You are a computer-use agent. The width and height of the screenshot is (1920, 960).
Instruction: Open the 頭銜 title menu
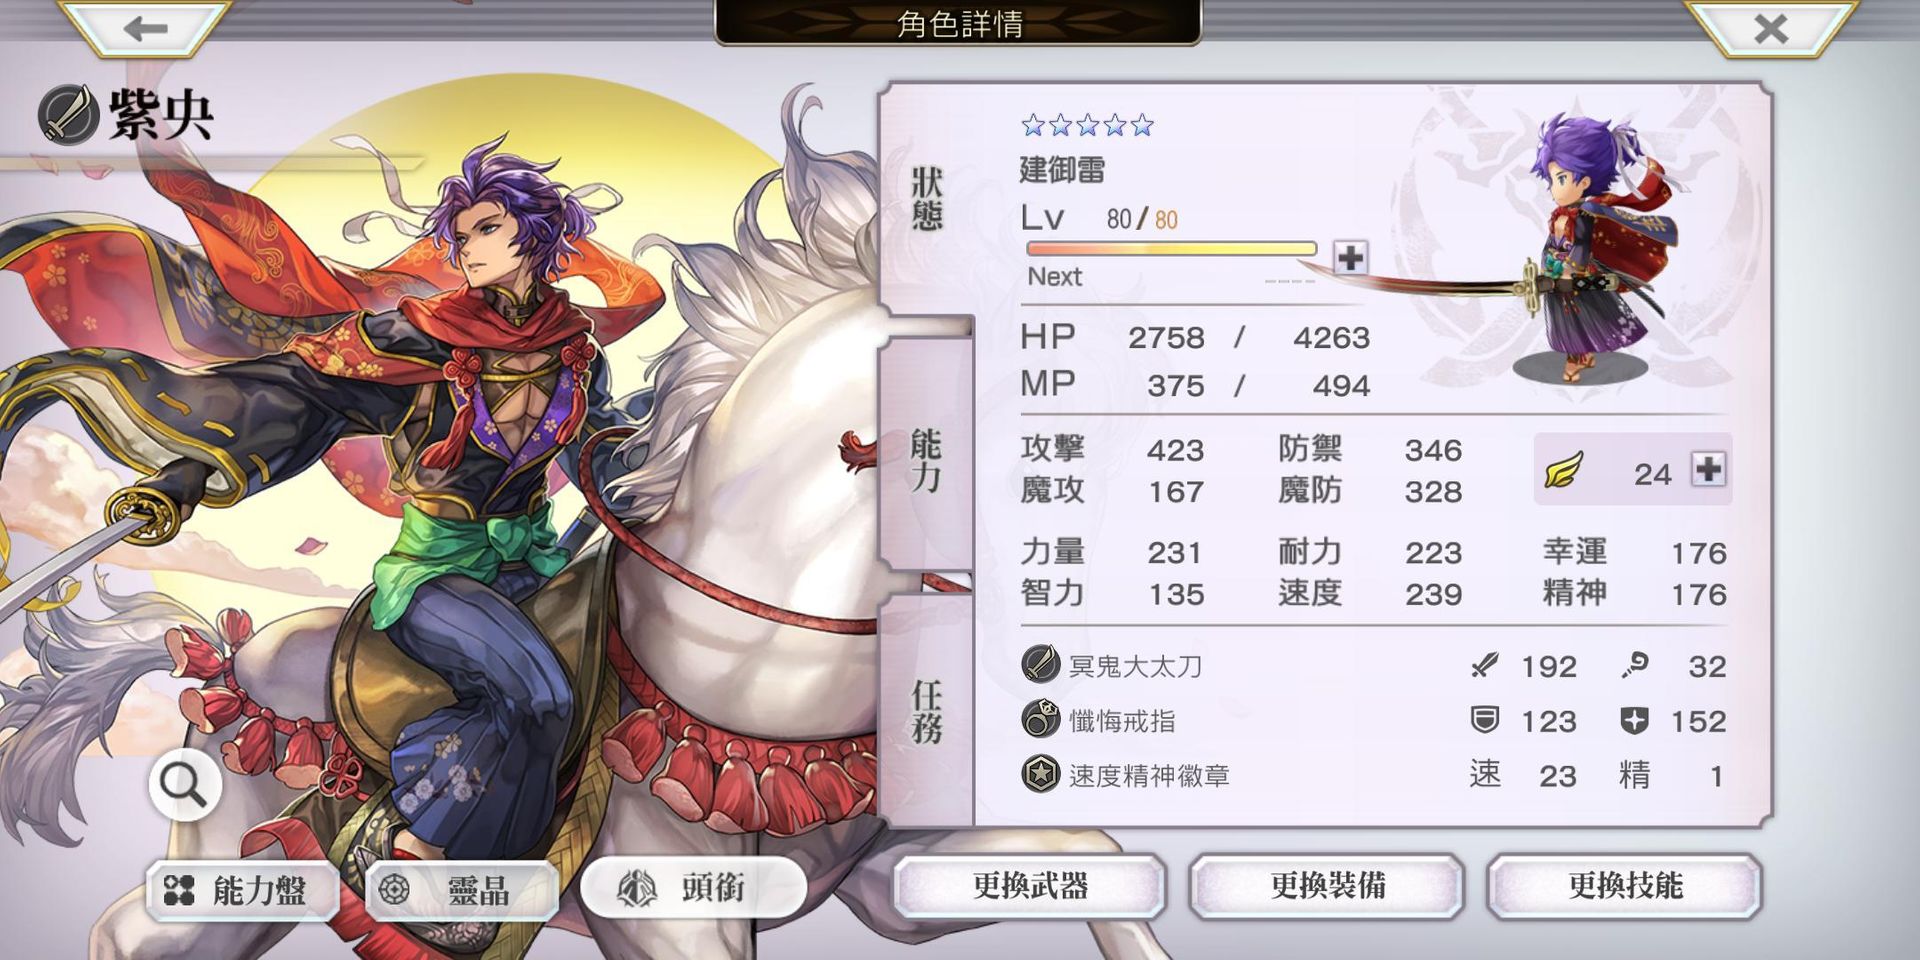click(693, 887)
